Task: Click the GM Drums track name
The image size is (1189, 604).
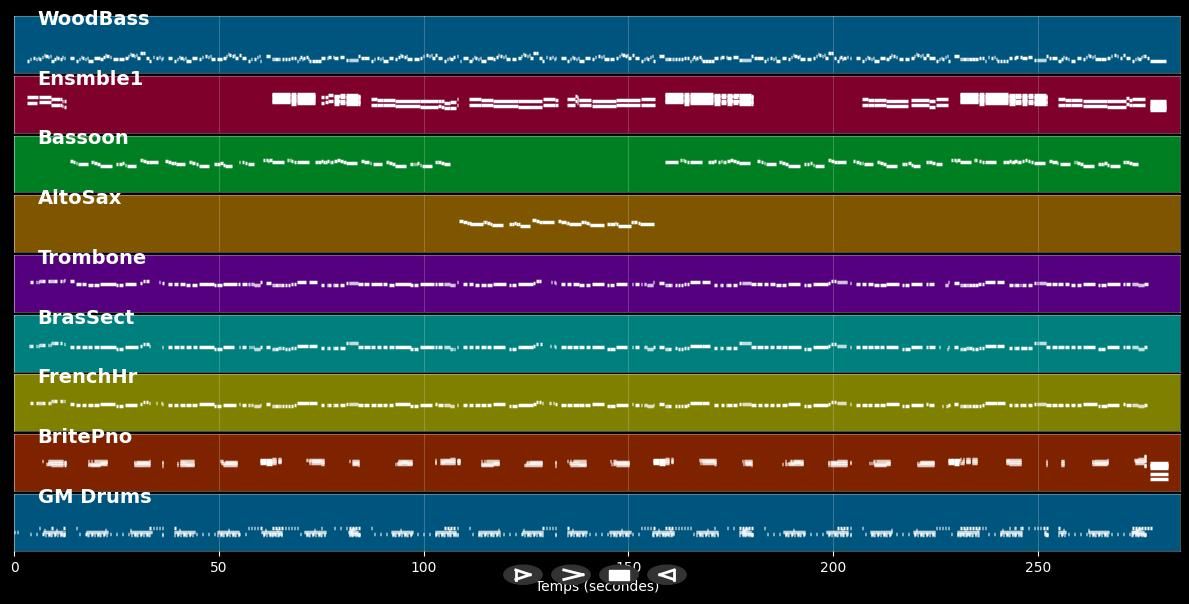Action: 95,497
